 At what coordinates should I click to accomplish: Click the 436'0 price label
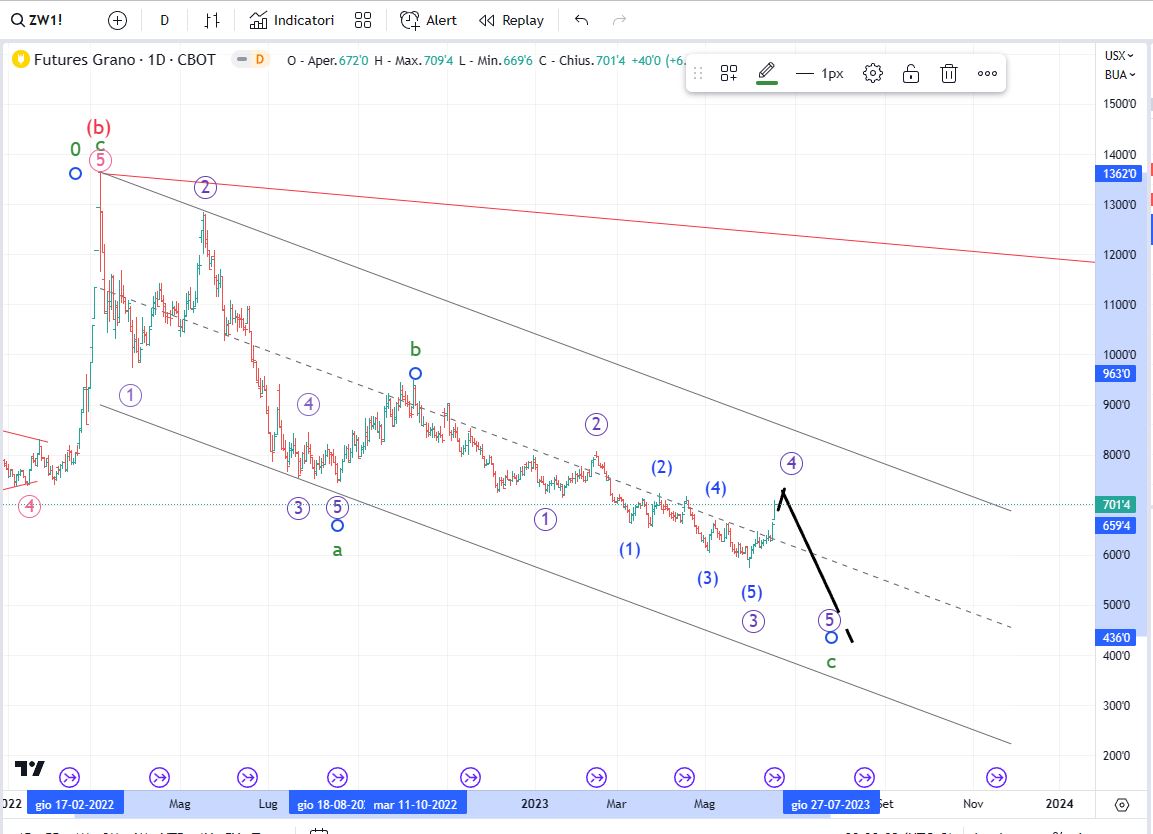click(x=1115, y=638)
